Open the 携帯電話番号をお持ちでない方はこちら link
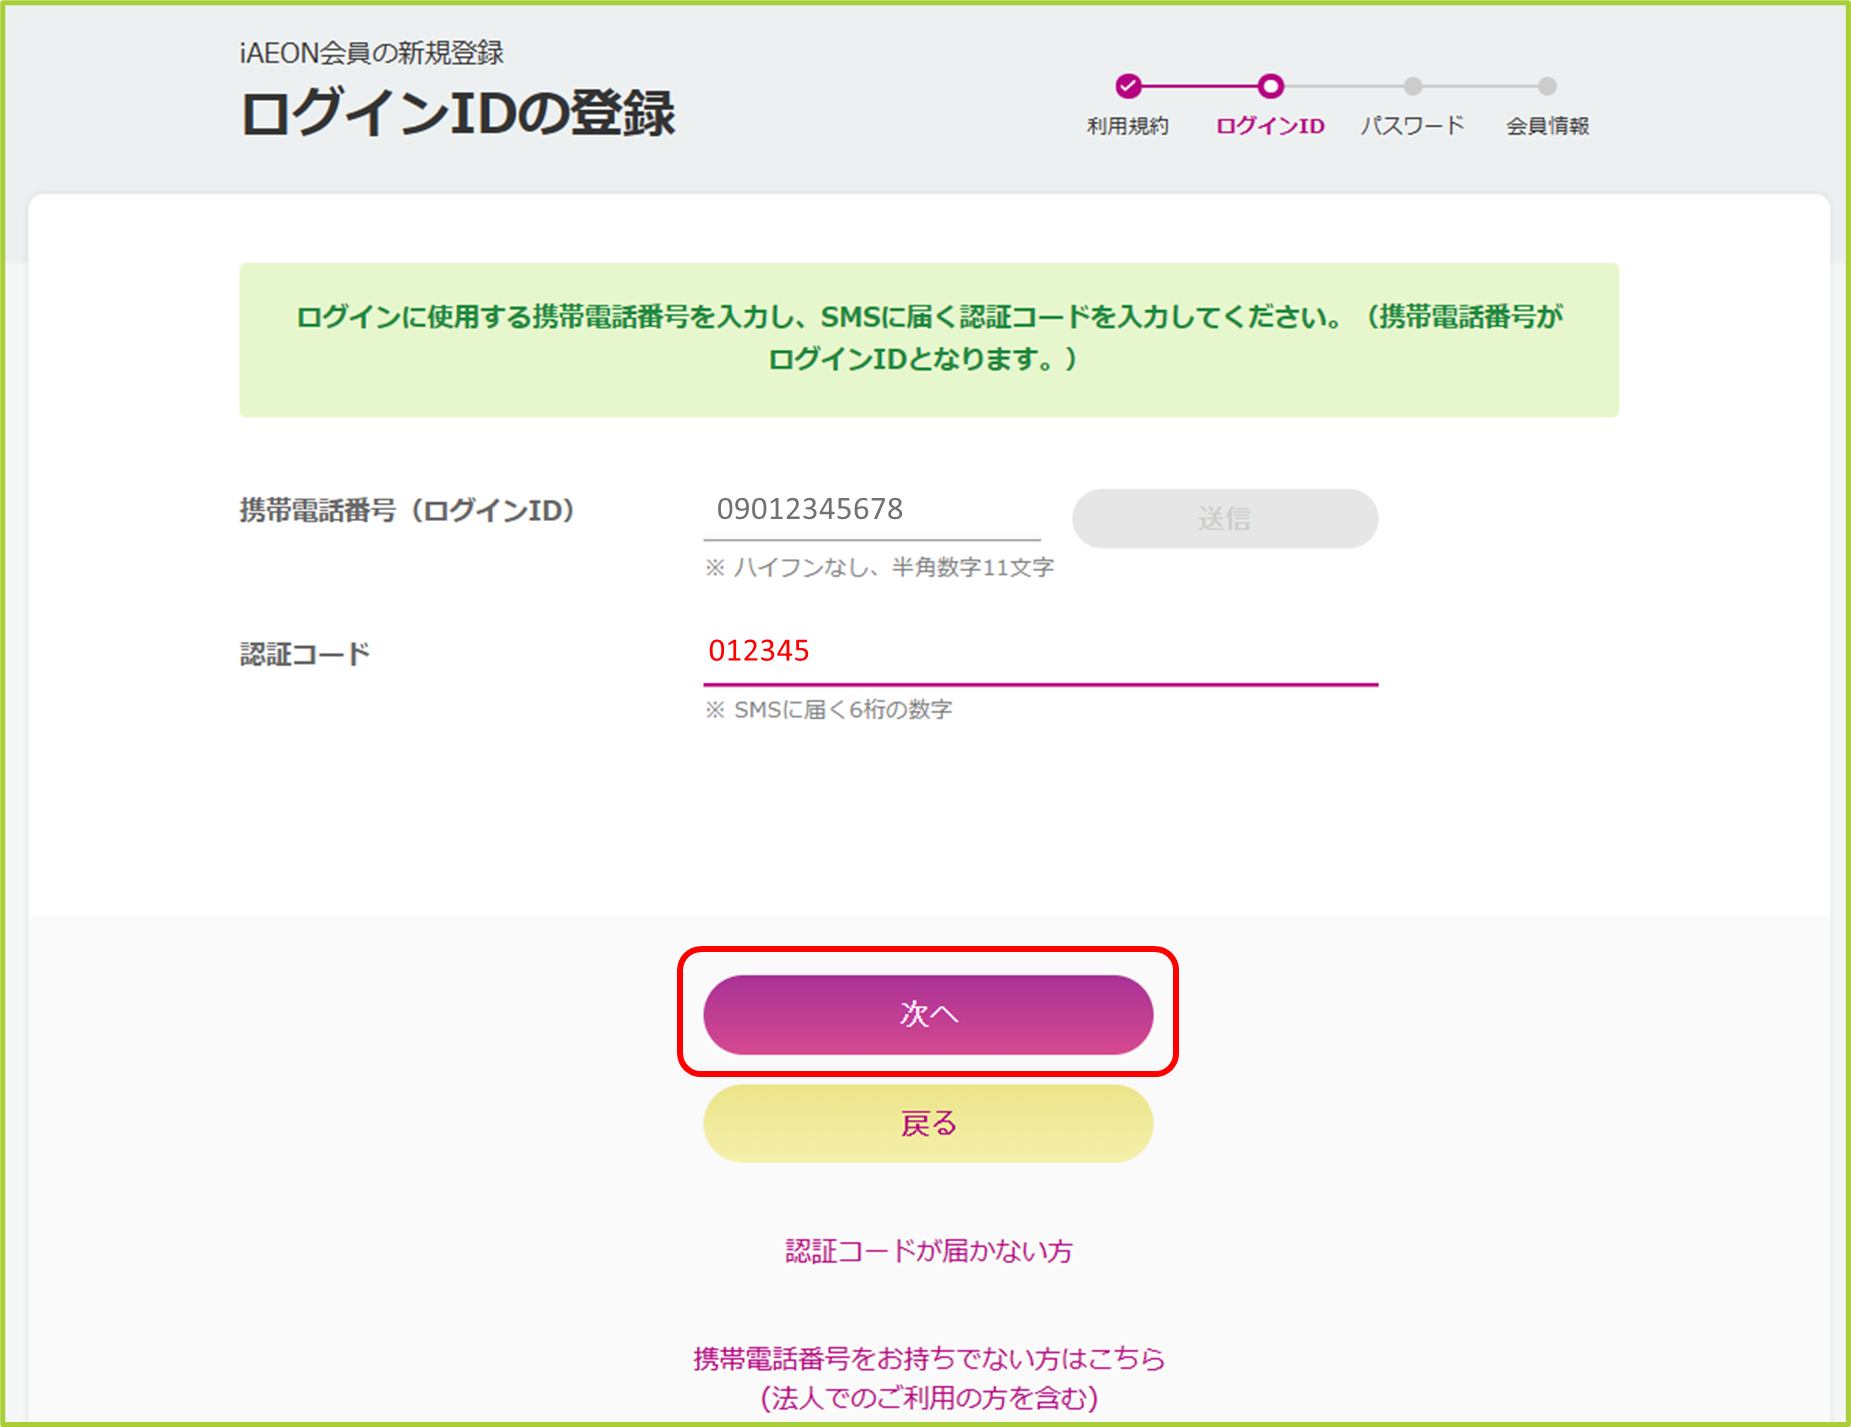This screenshot has height=1427, width=1851. coord(929,1358)
